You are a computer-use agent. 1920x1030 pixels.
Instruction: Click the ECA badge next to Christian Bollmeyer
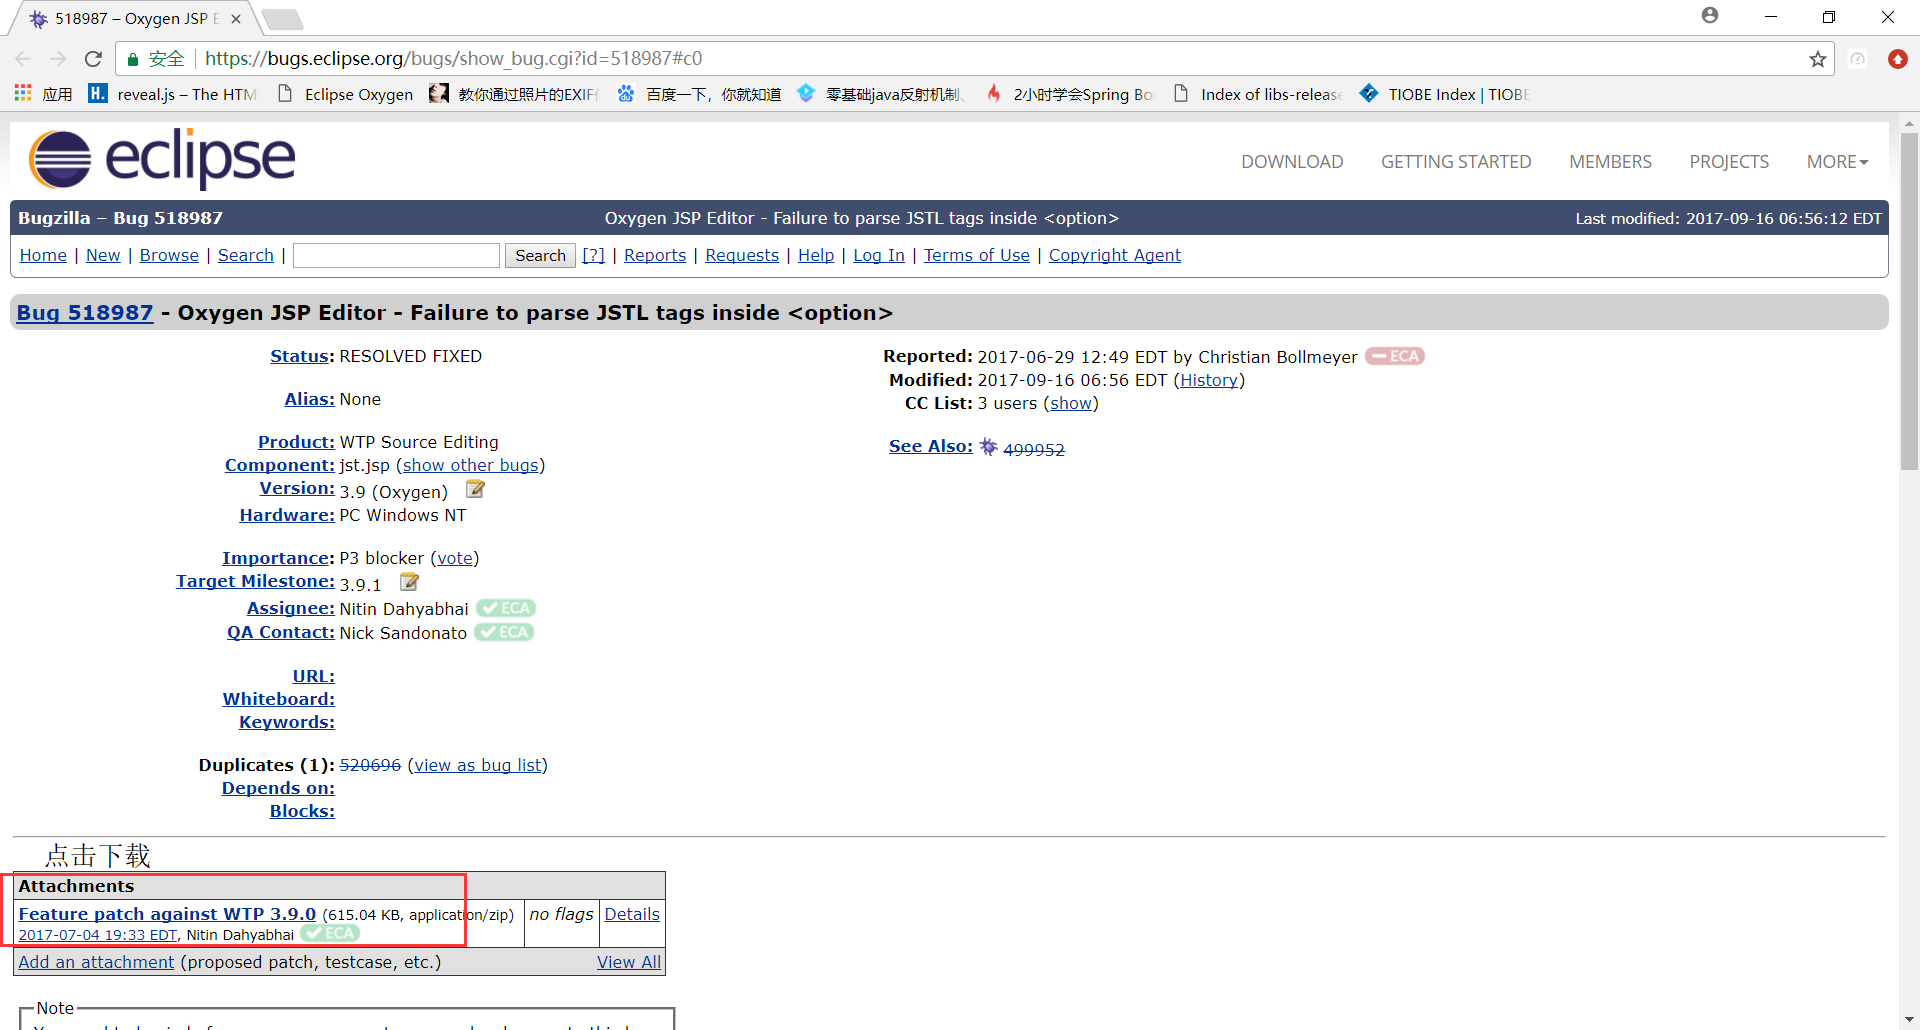(1395, 356)
